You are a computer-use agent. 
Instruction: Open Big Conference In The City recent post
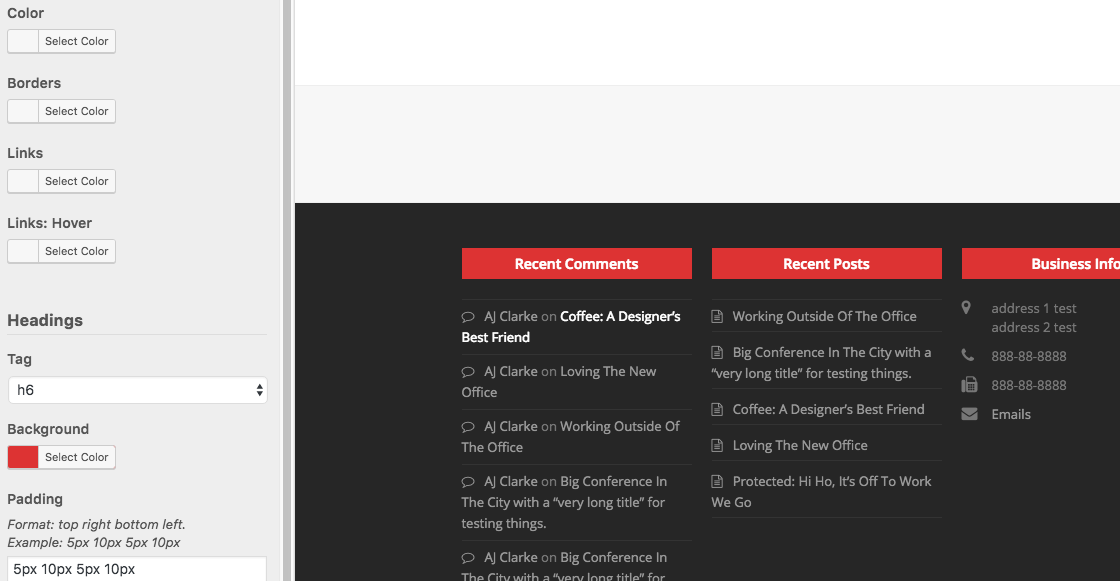821,363
